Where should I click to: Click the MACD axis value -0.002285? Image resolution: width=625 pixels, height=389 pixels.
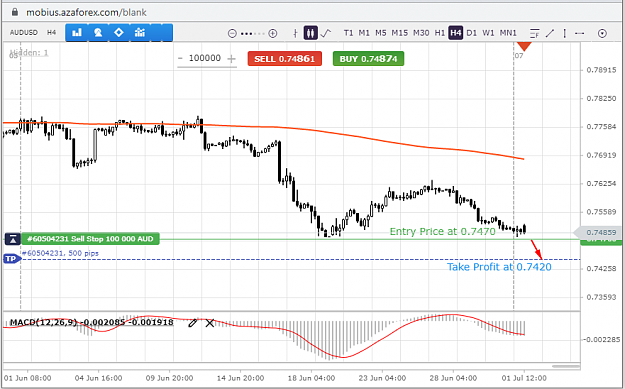pos(601,340)
